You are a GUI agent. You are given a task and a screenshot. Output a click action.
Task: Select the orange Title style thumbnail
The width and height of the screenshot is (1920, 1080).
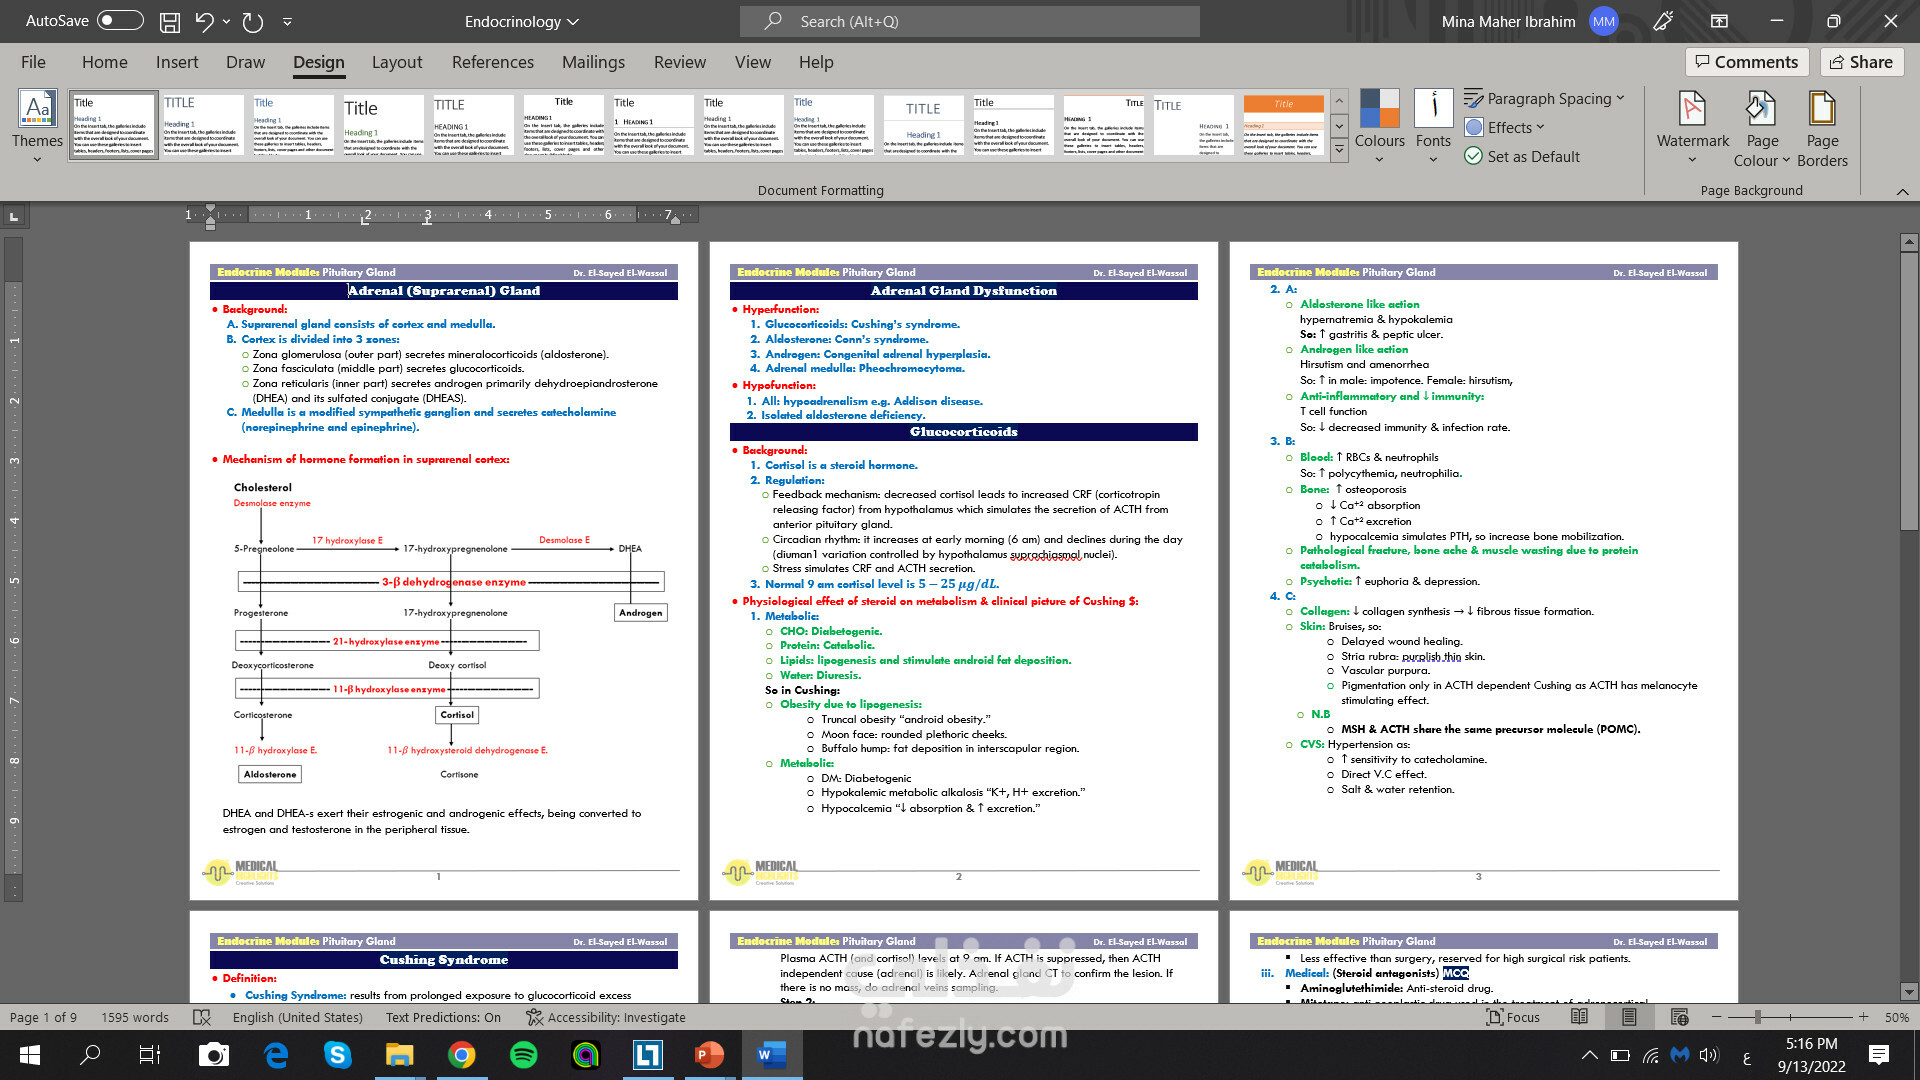click(1283, 125)
